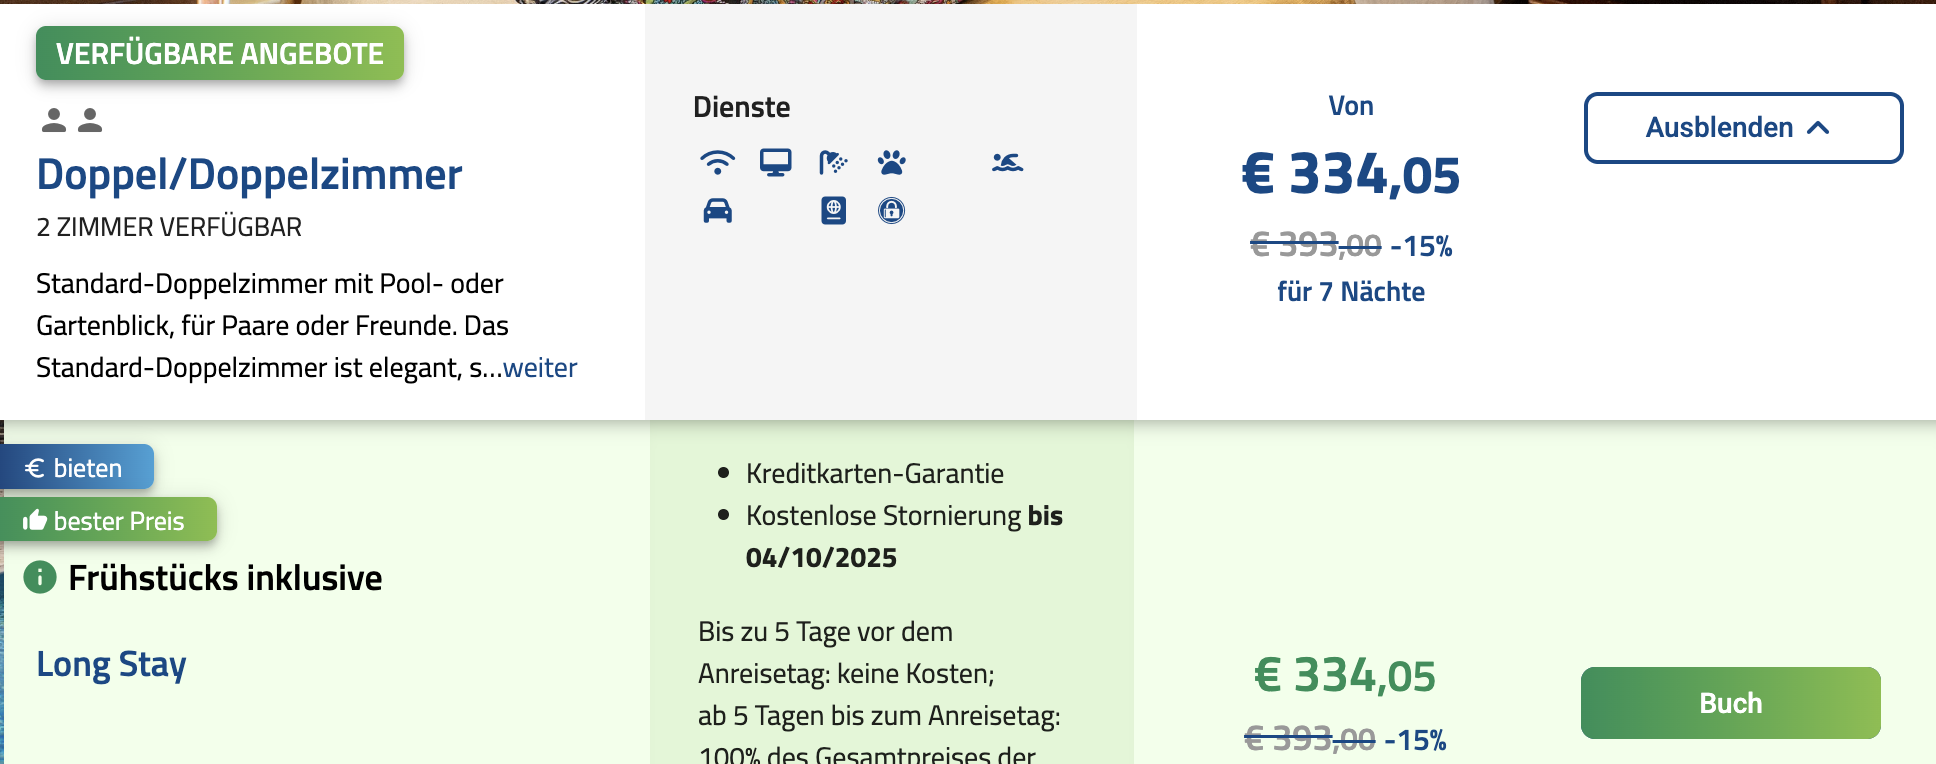1936x764 pixels.
Task: Click the car parking service icon
Action: 717,211
